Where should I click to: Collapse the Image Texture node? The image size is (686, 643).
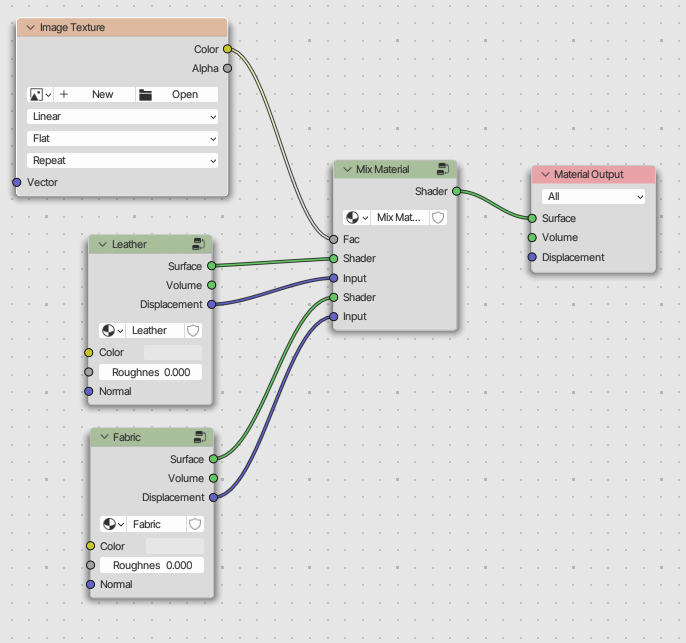(31, 28)
